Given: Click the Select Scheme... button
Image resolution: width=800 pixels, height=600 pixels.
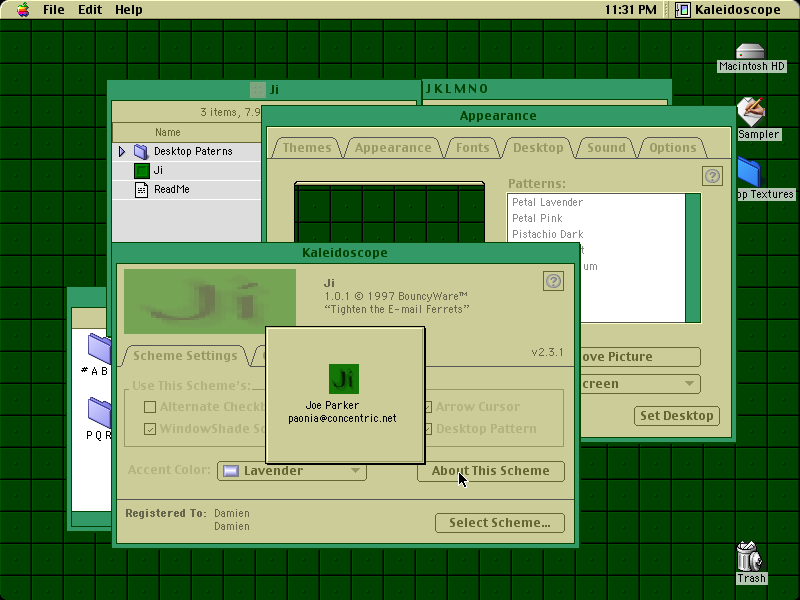Looking at the screenshot, I should [x=499, y=523].
